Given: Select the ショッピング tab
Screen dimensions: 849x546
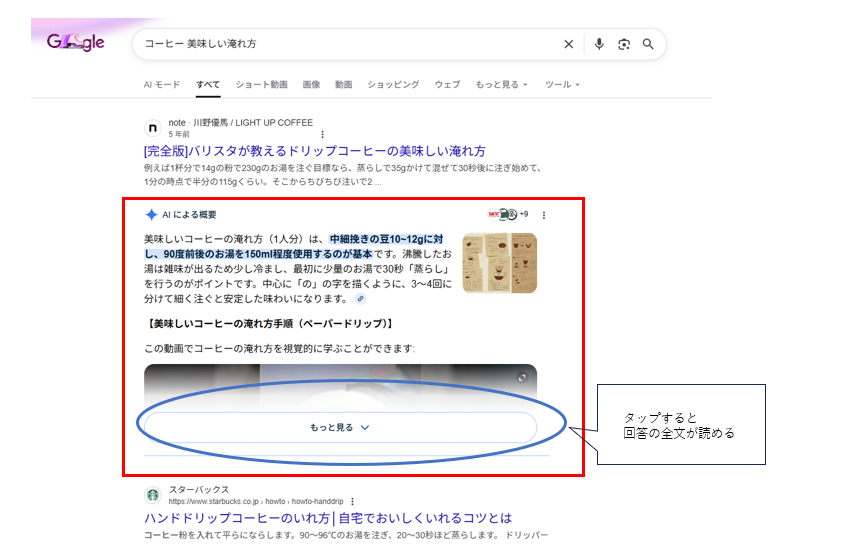Looking at the screenshot, I should tap(393, 85).
